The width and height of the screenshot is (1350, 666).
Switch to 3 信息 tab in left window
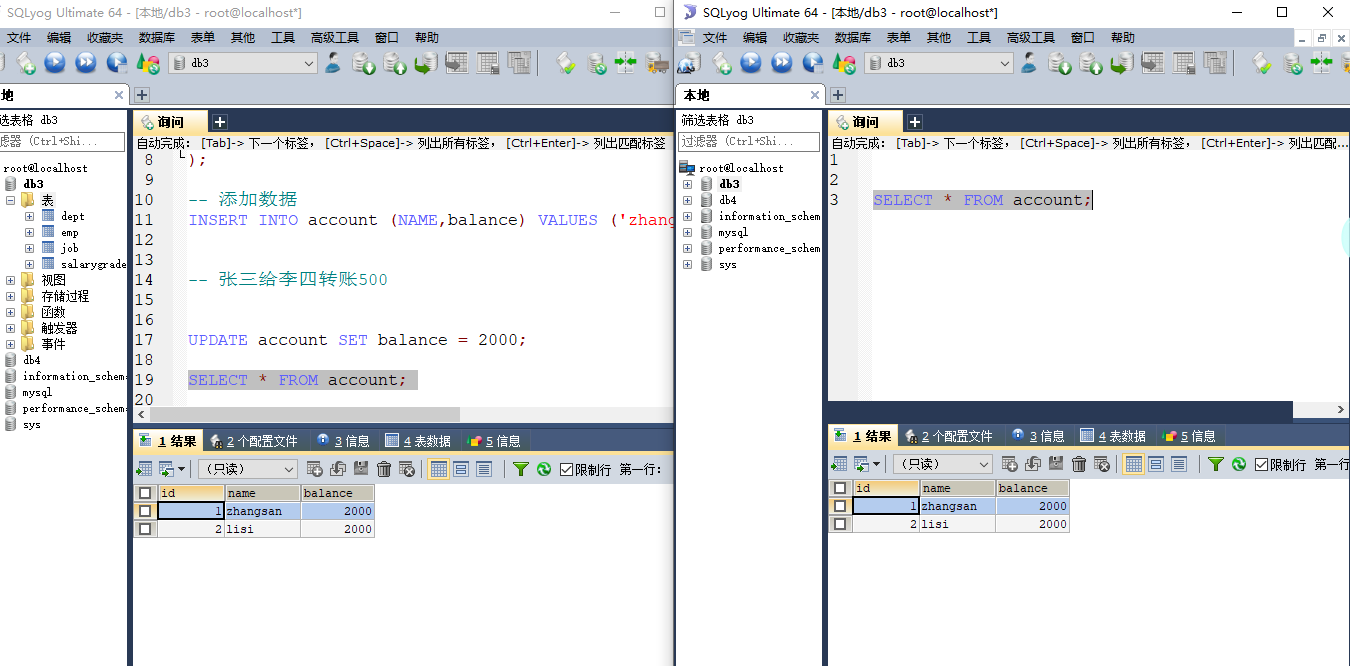click(x=342, y=441)
